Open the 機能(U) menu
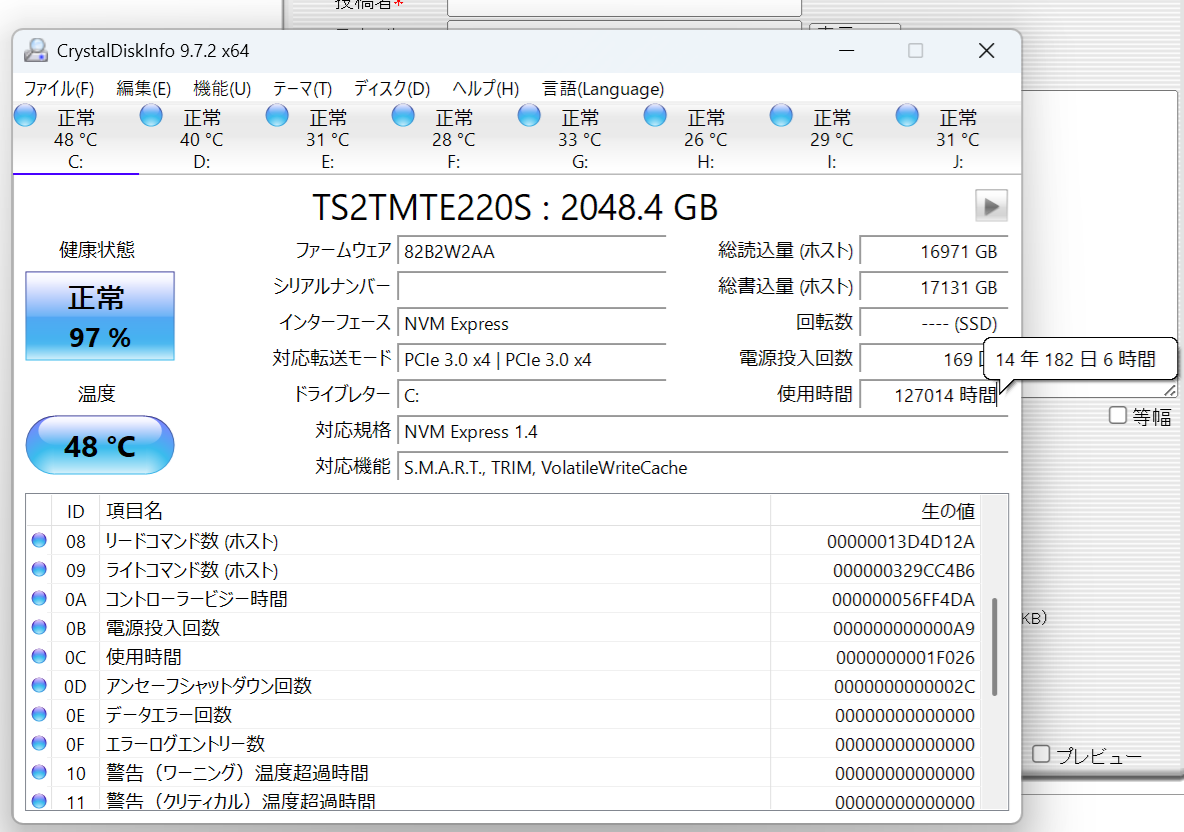This screenshot has height=832, width=1184. tap(222, 89)
